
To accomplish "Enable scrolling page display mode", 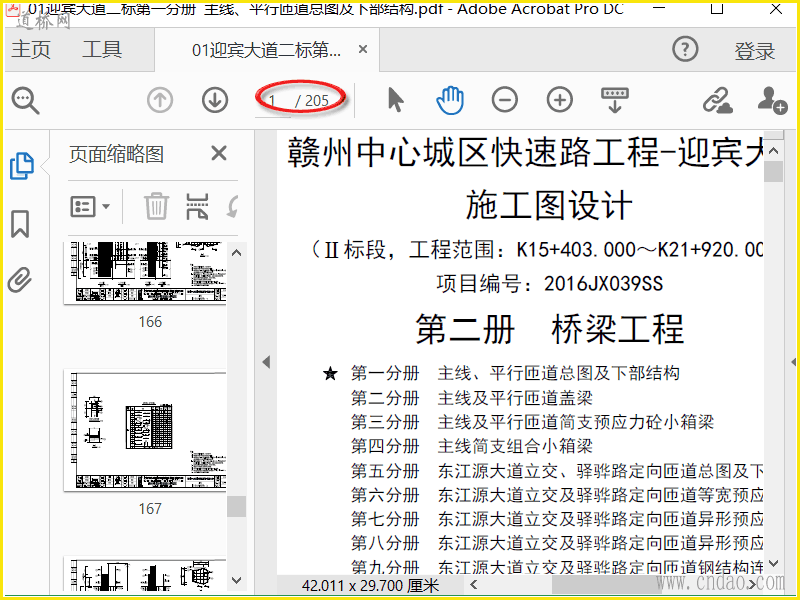I will click(x=614, y=100).
